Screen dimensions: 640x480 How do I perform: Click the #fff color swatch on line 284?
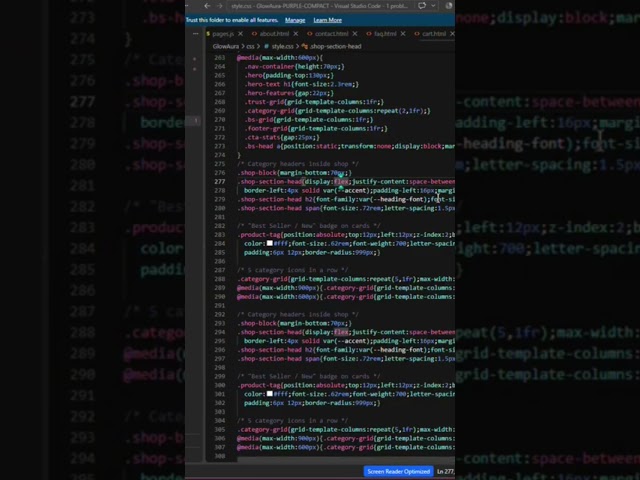270,243
